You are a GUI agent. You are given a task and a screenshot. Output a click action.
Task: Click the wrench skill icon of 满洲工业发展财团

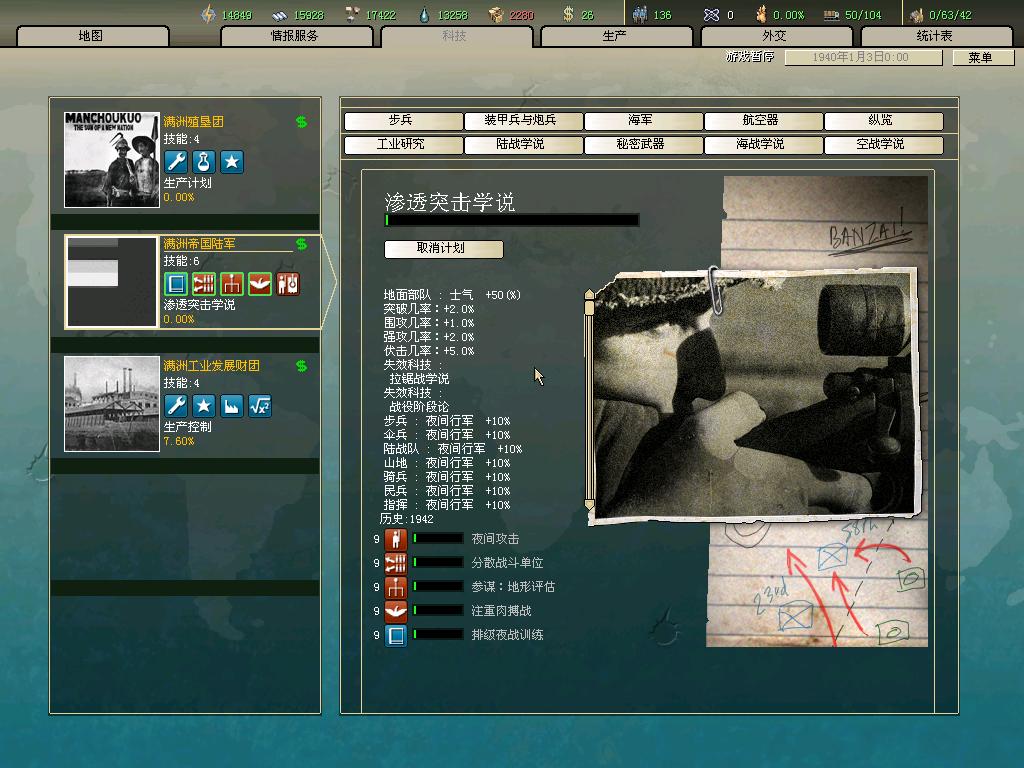(x=176, y=406)
